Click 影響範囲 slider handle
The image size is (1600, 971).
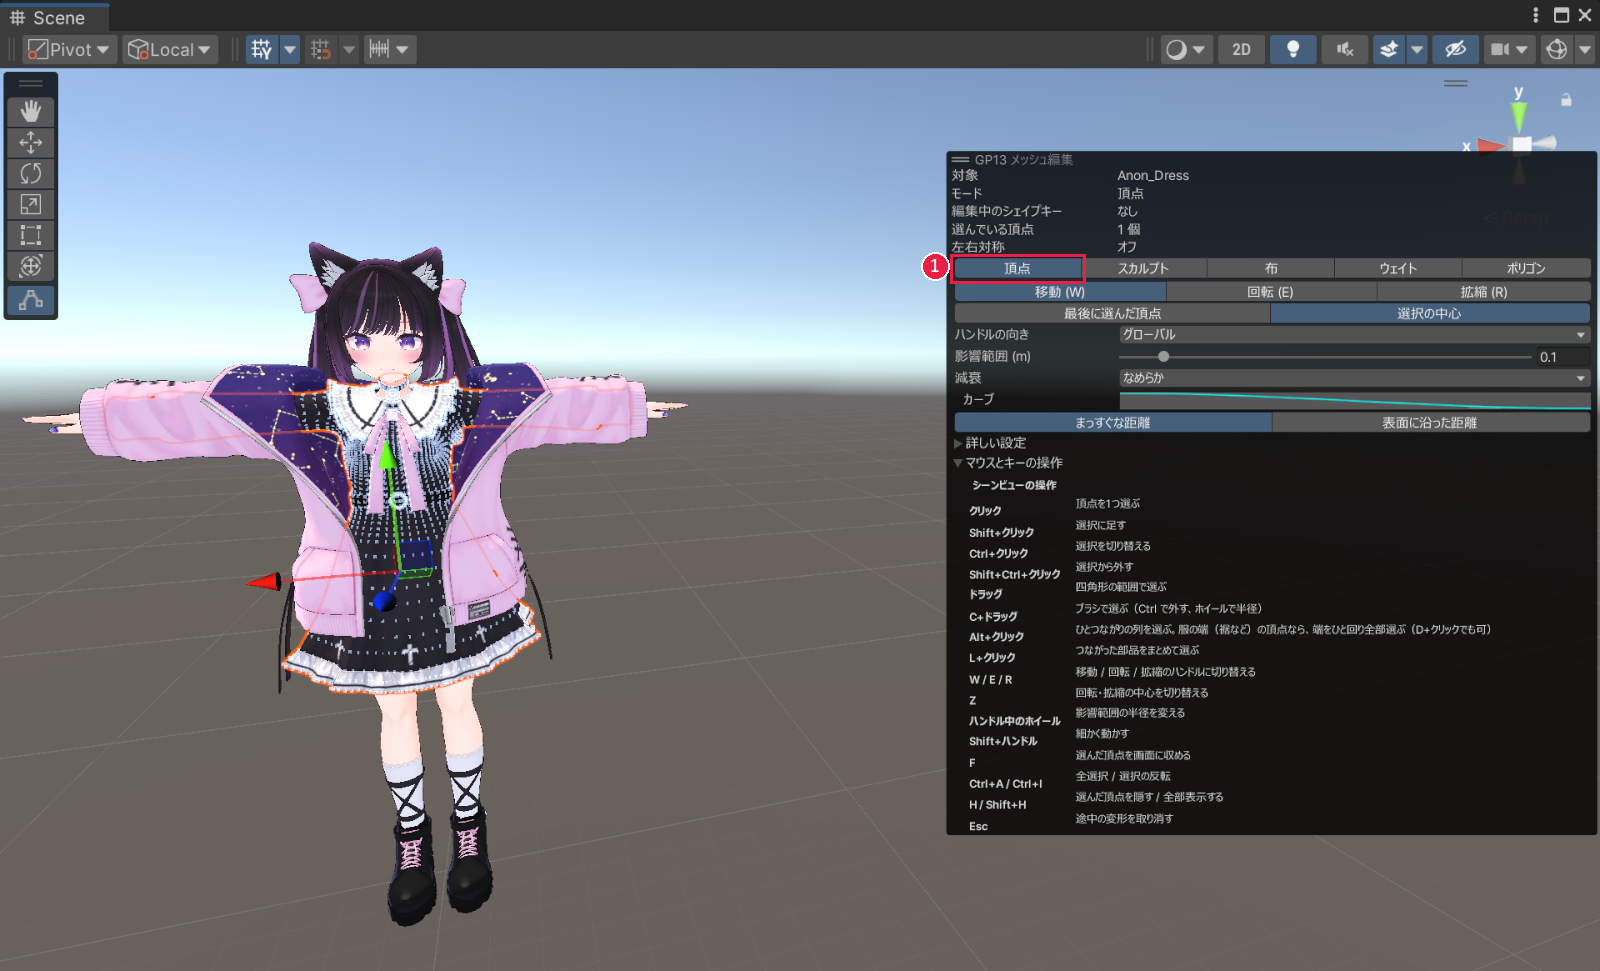tap(1163, 357)
